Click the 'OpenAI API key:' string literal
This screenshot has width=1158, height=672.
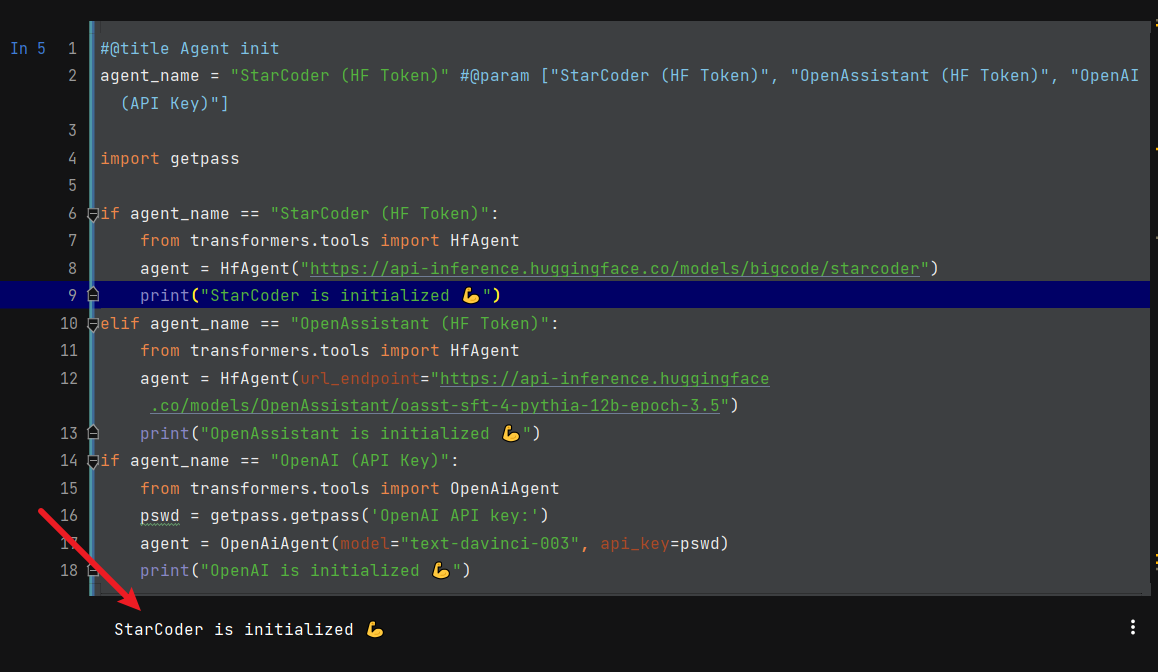[x=455, y=515]
